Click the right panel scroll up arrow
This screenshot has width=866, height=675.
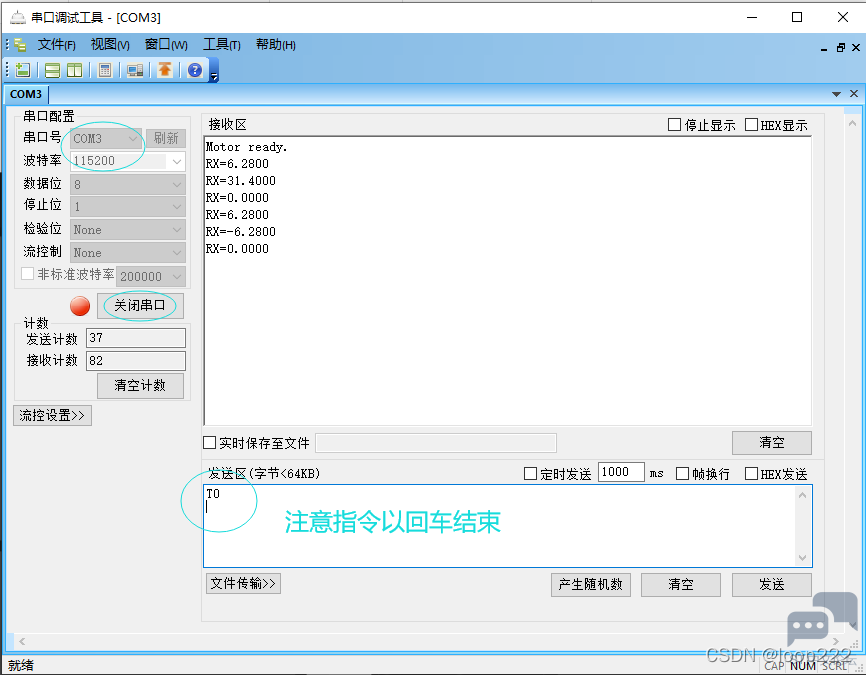(852, 123)
